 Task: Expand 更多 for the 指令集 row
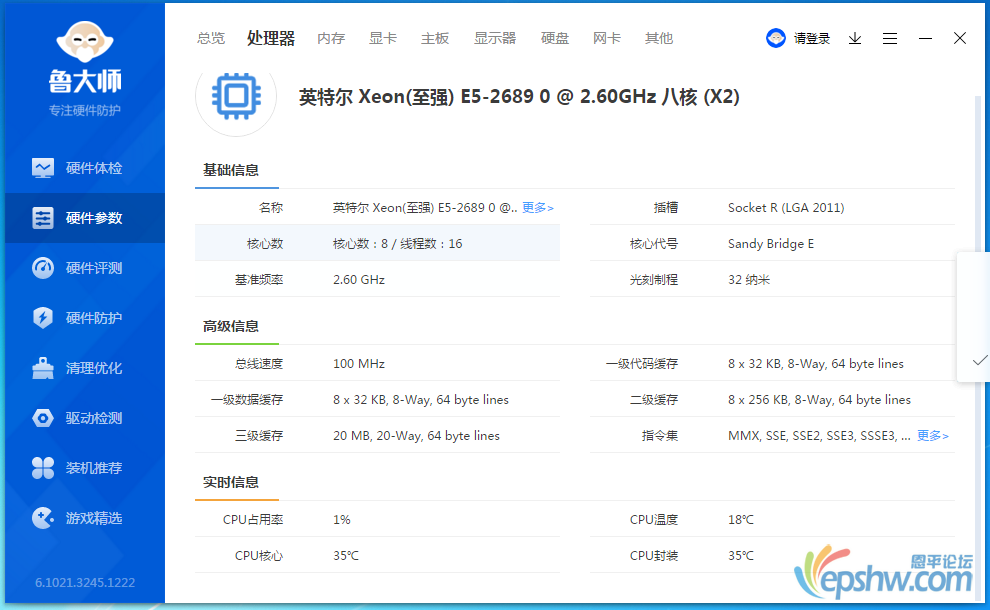[x=933, y=436]
